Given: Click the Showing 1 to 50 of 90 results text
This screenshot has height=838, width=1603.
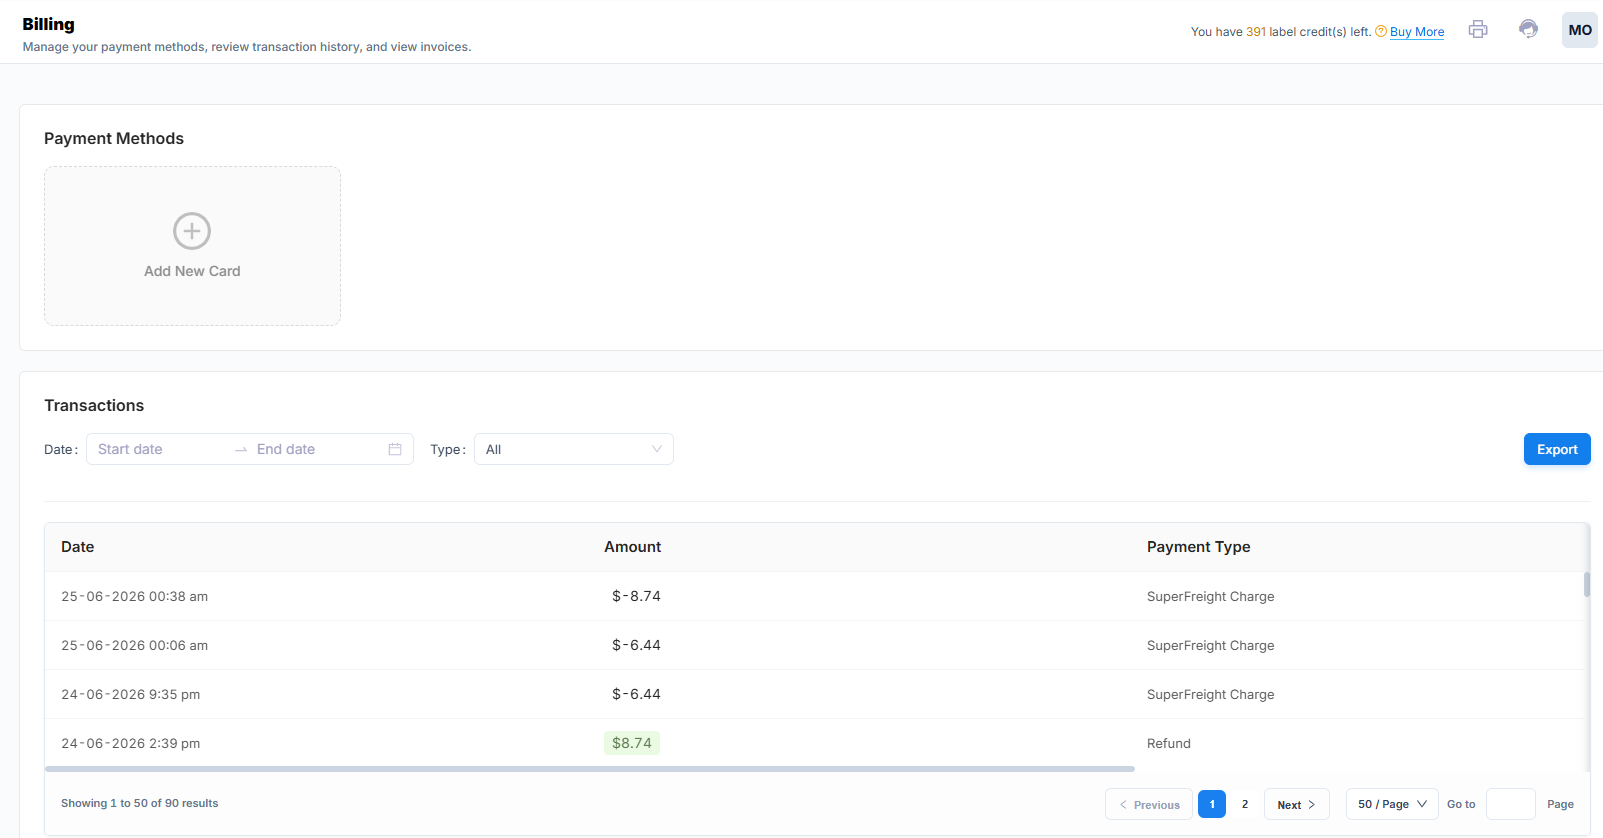Looking at the screenshot, I should pos(139,803).
